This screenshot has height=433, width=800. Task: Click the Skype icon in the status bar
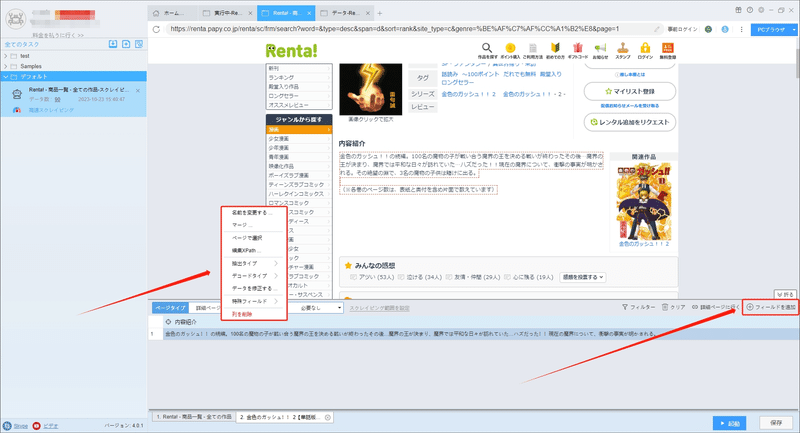click(x=7, y=426)
